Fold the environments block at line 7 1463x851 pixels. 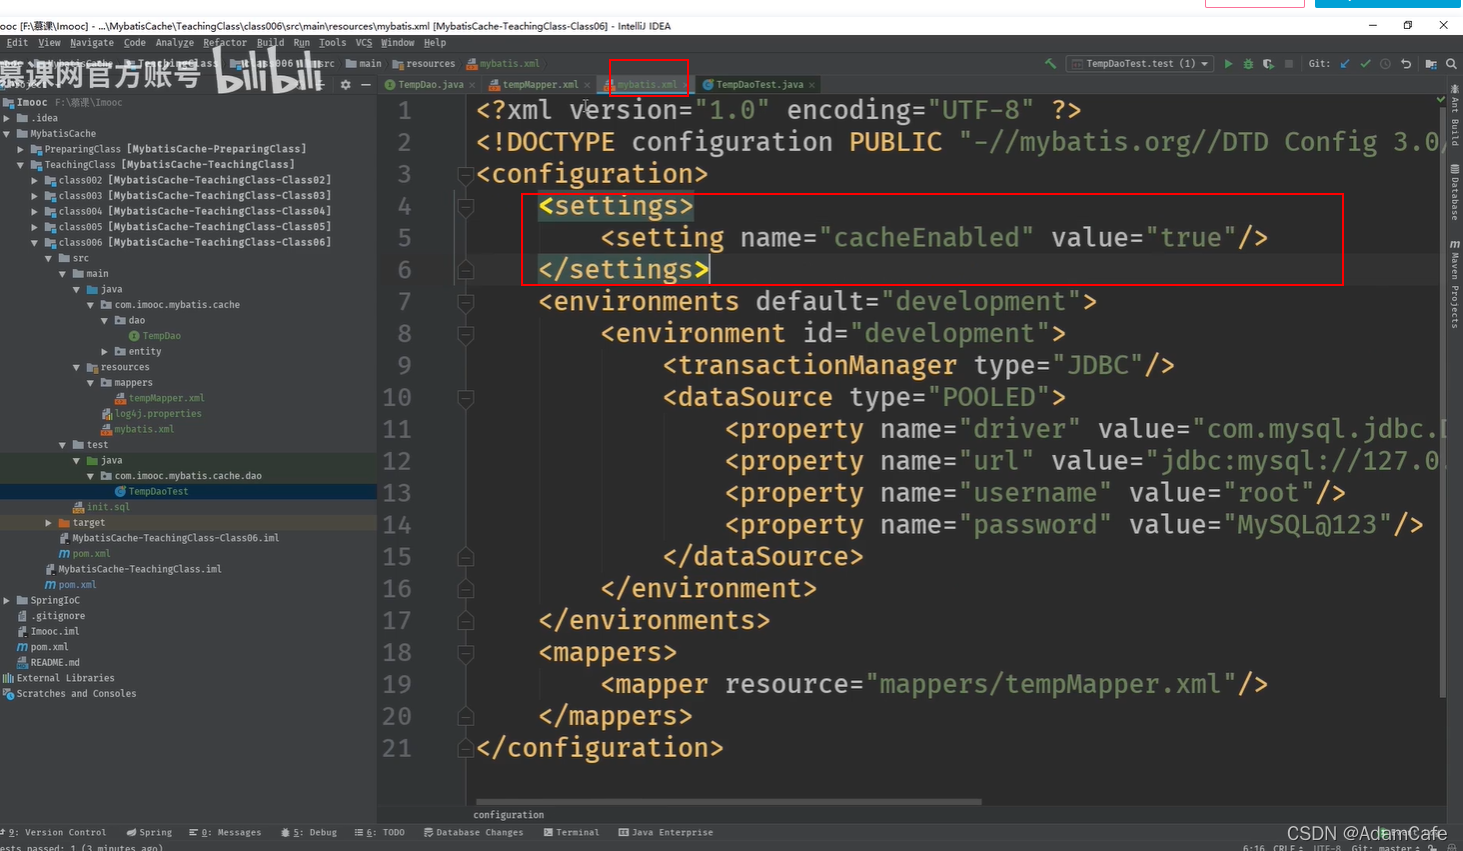coord(465,302)
